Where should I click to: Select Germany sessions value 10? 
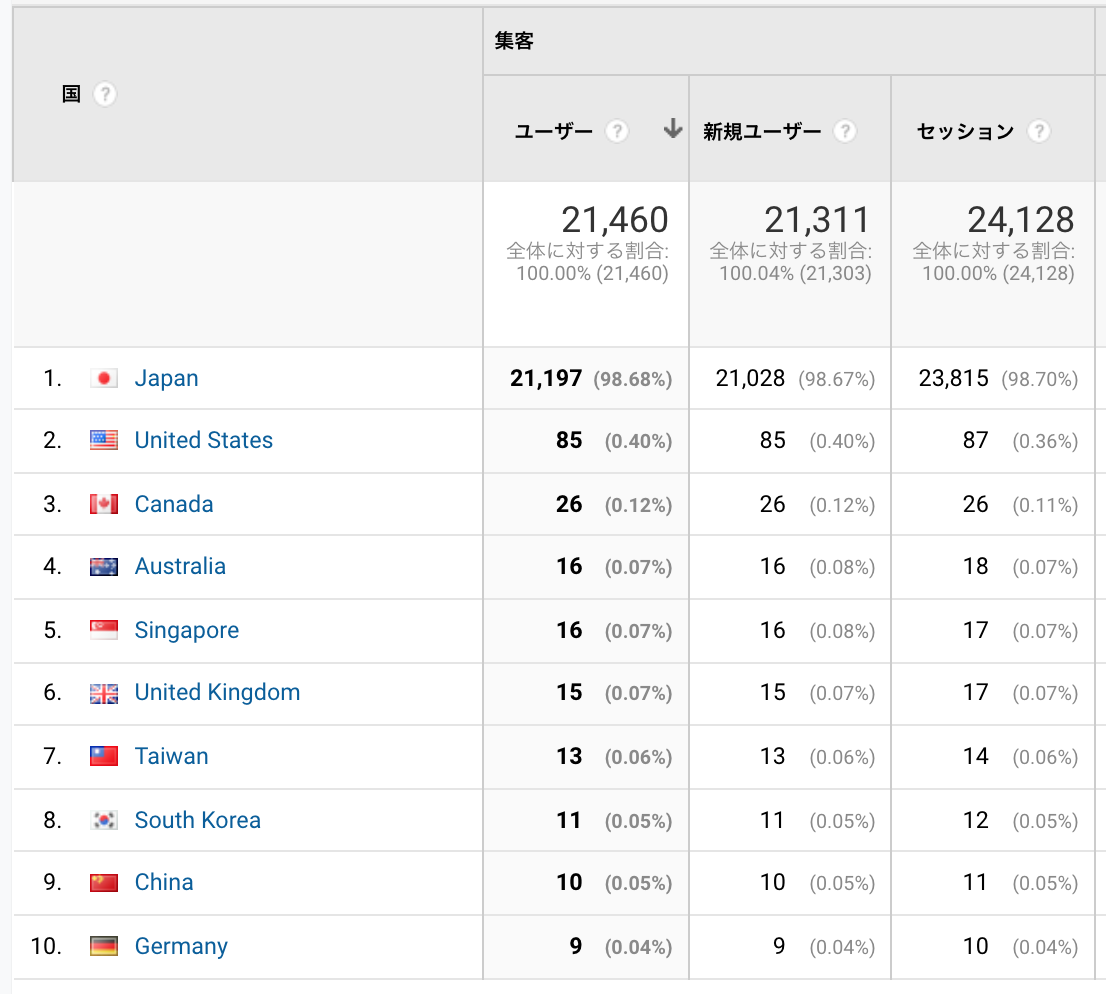(x=976, y=946)
